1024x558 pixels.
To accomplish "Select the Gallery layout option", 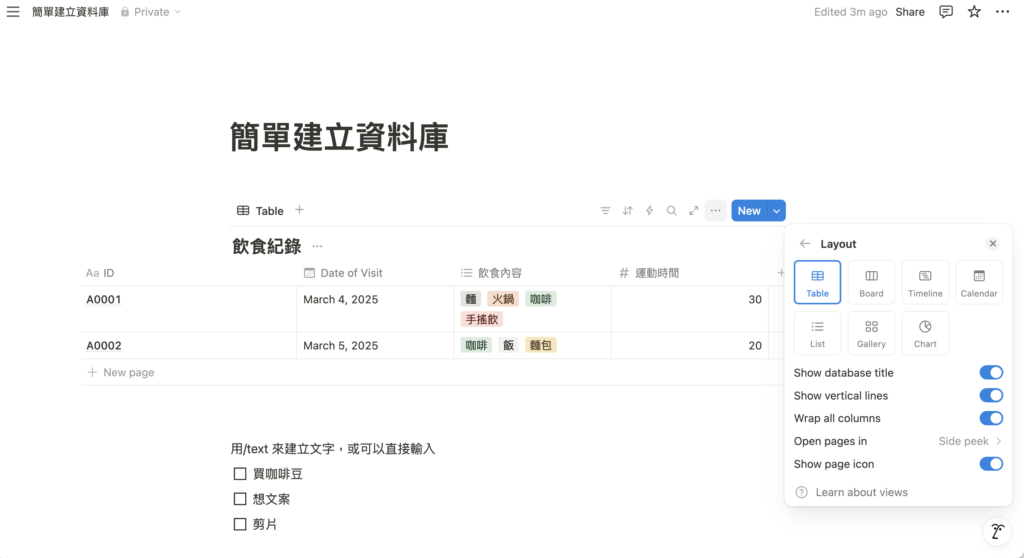I will (871, 333).
